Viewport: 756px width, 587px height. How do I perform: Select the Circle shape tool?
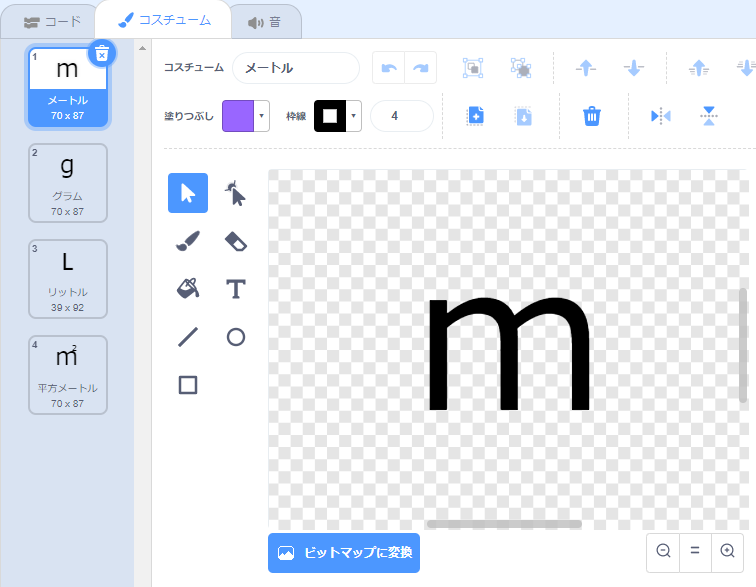235,337
